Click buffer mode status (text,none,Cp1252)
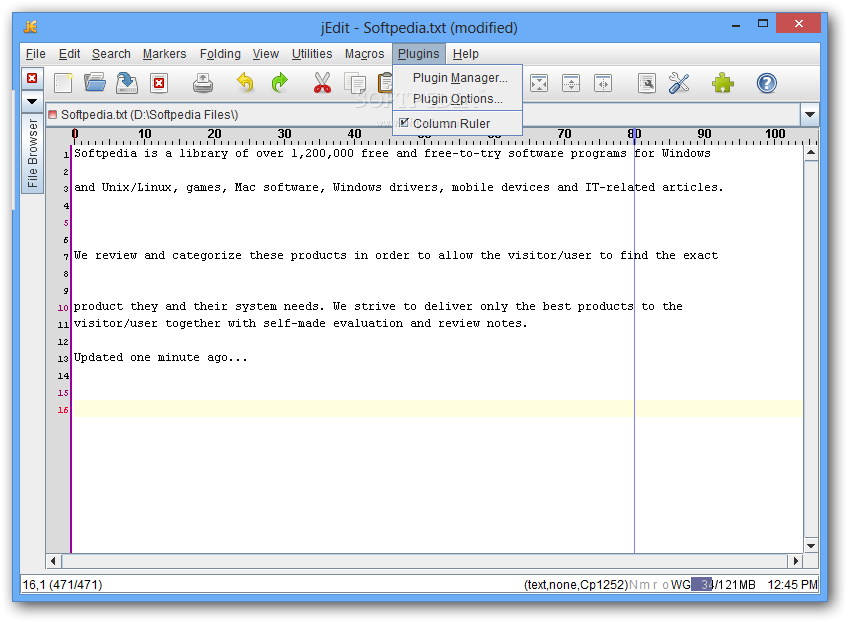The height and width of the screenshot is (622, 848). tap(576, 585)
